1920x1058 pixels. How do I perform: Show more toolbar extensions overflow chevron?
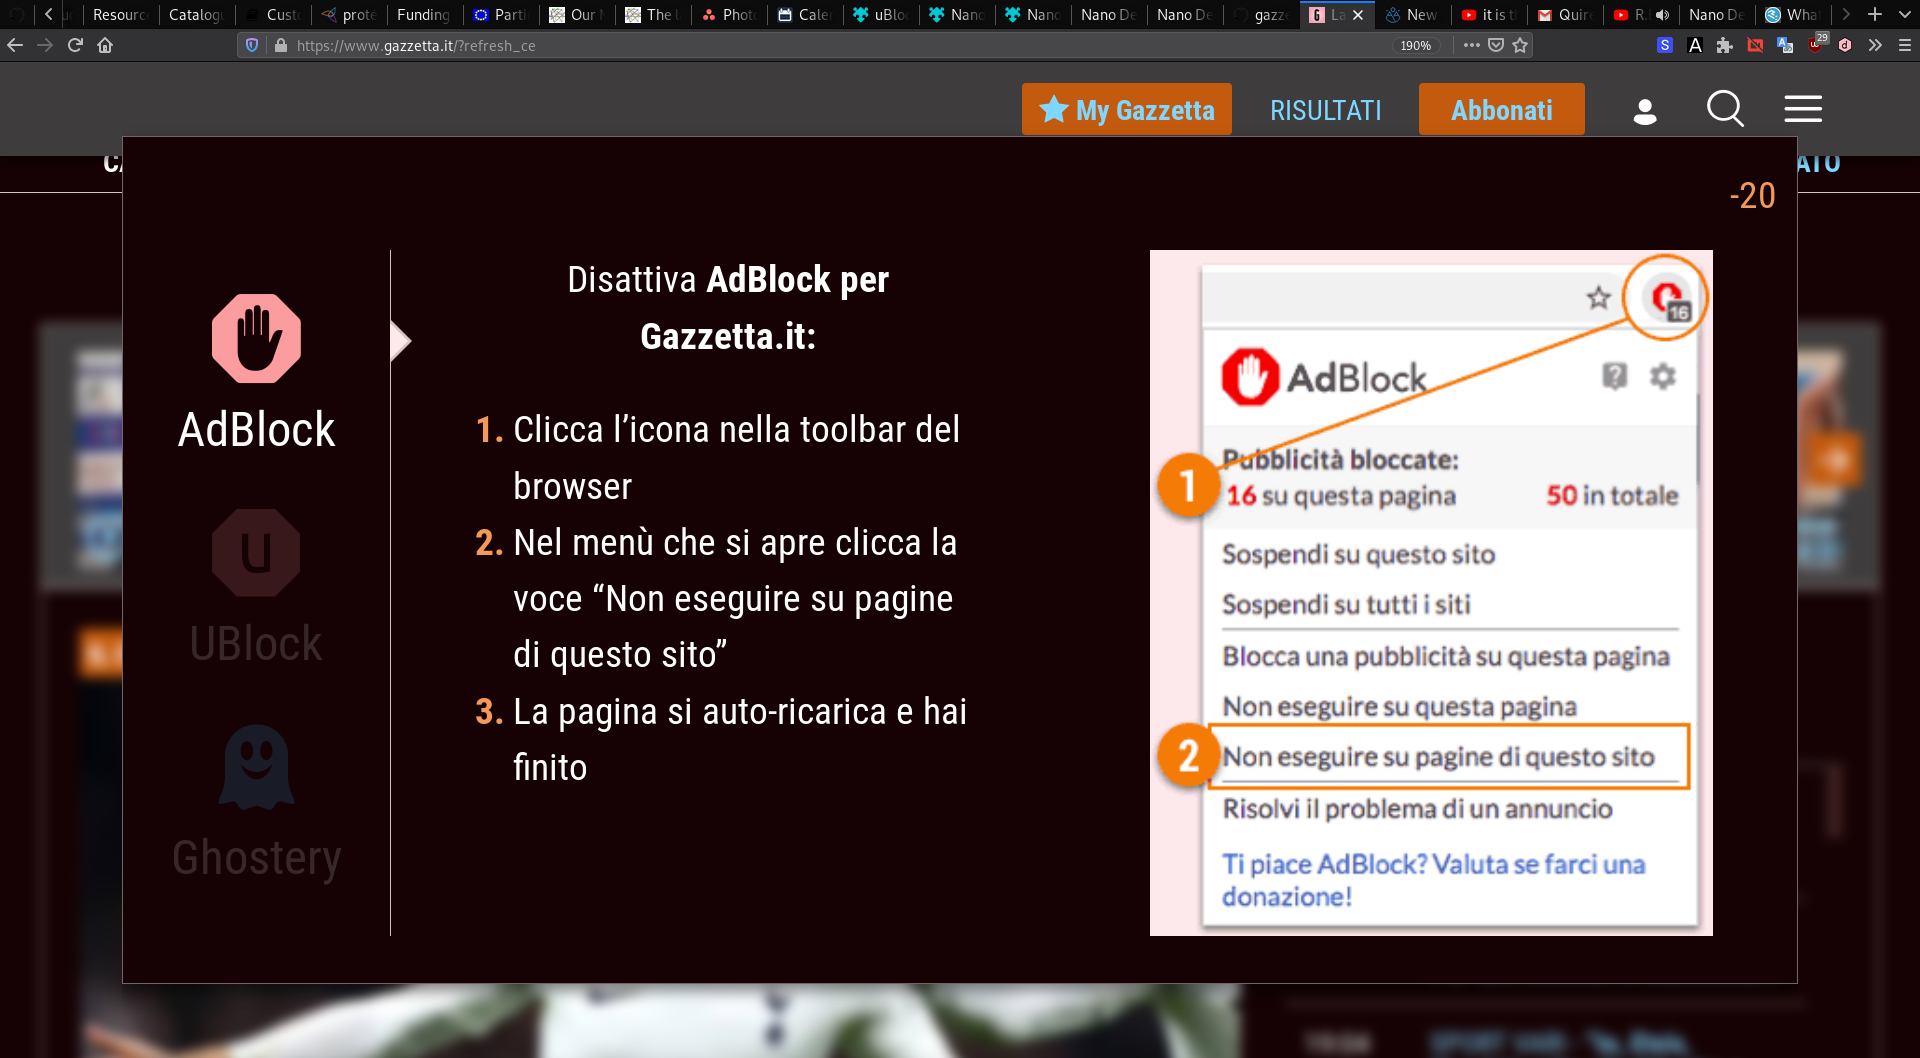pos(1875,45)
